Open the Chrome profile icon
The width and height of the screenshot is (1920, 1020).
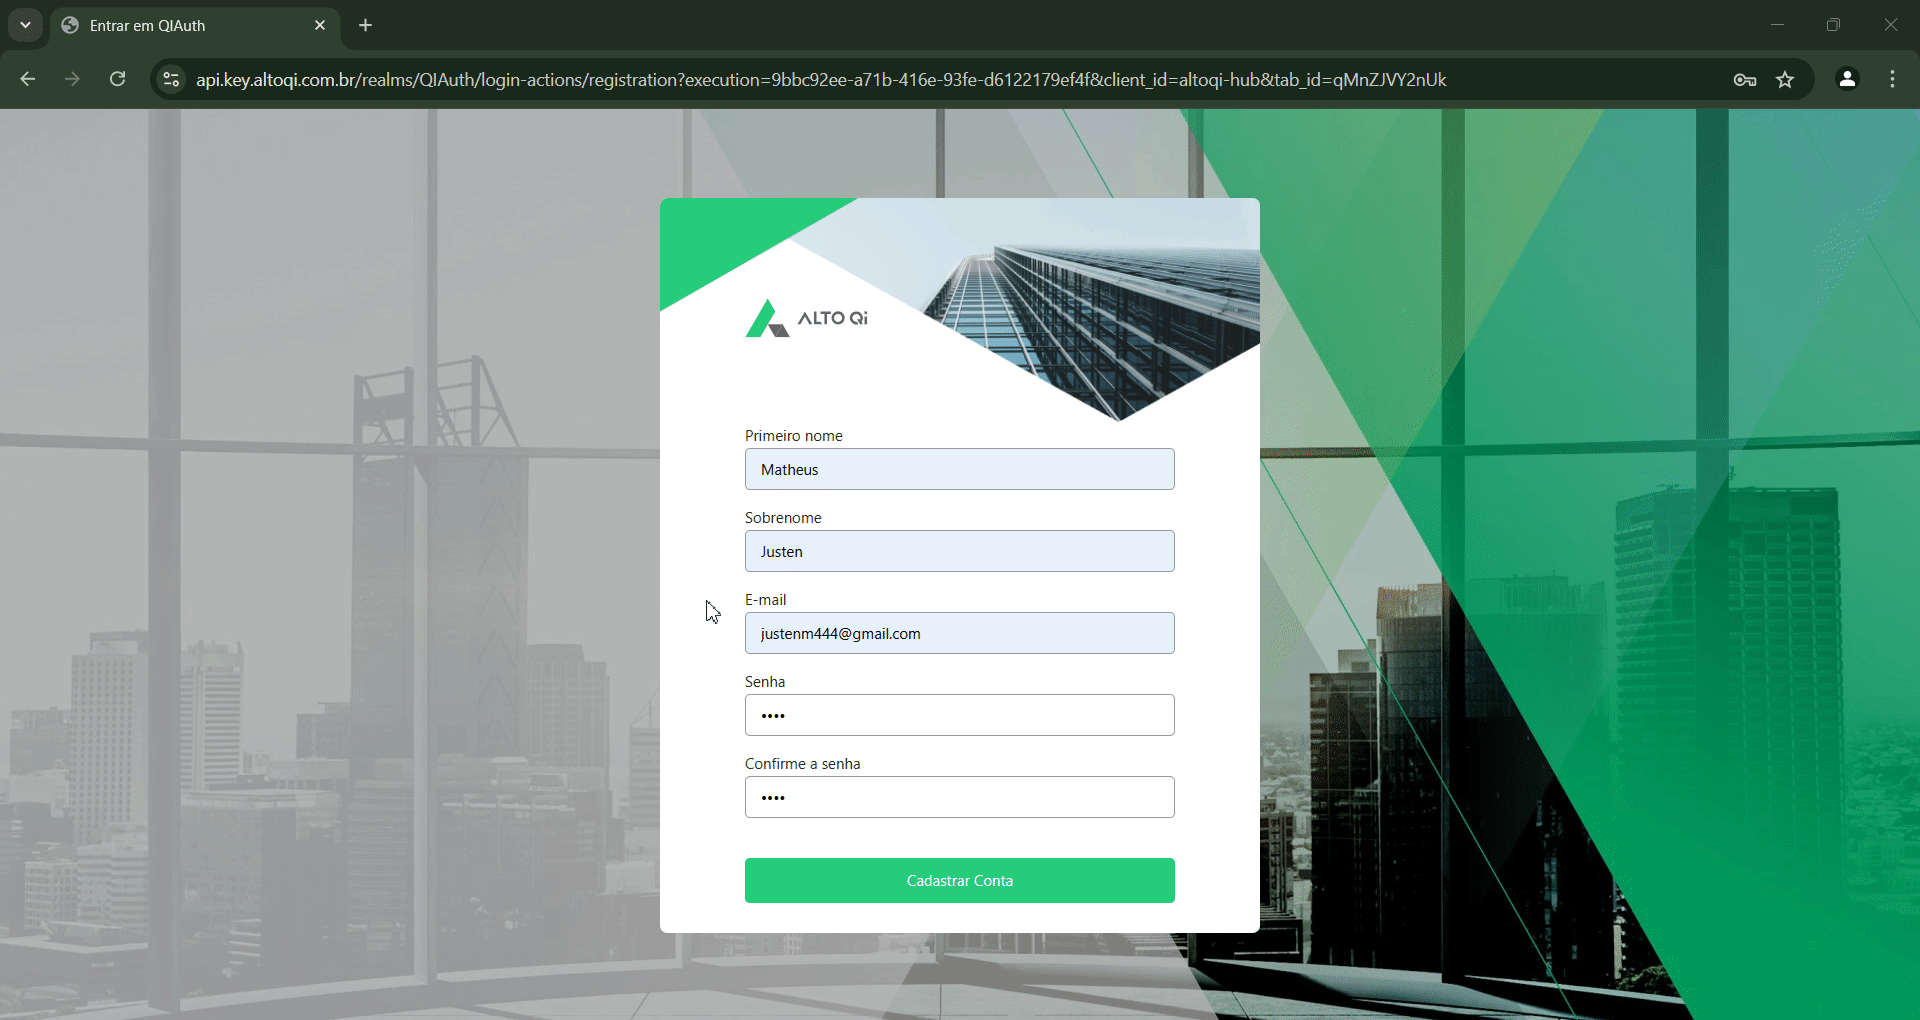click(1847, 79)
